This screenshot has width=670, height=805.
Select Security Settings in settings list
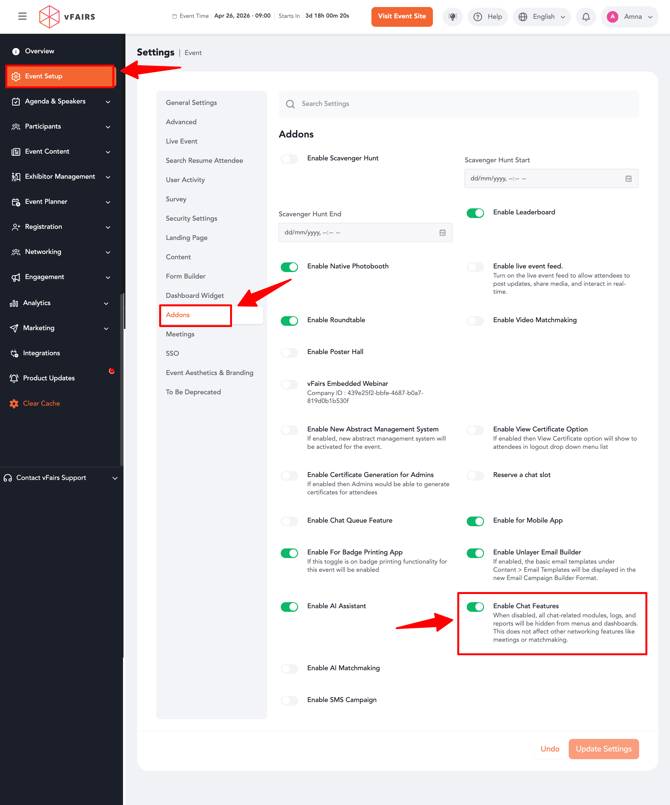pos(191,218)
